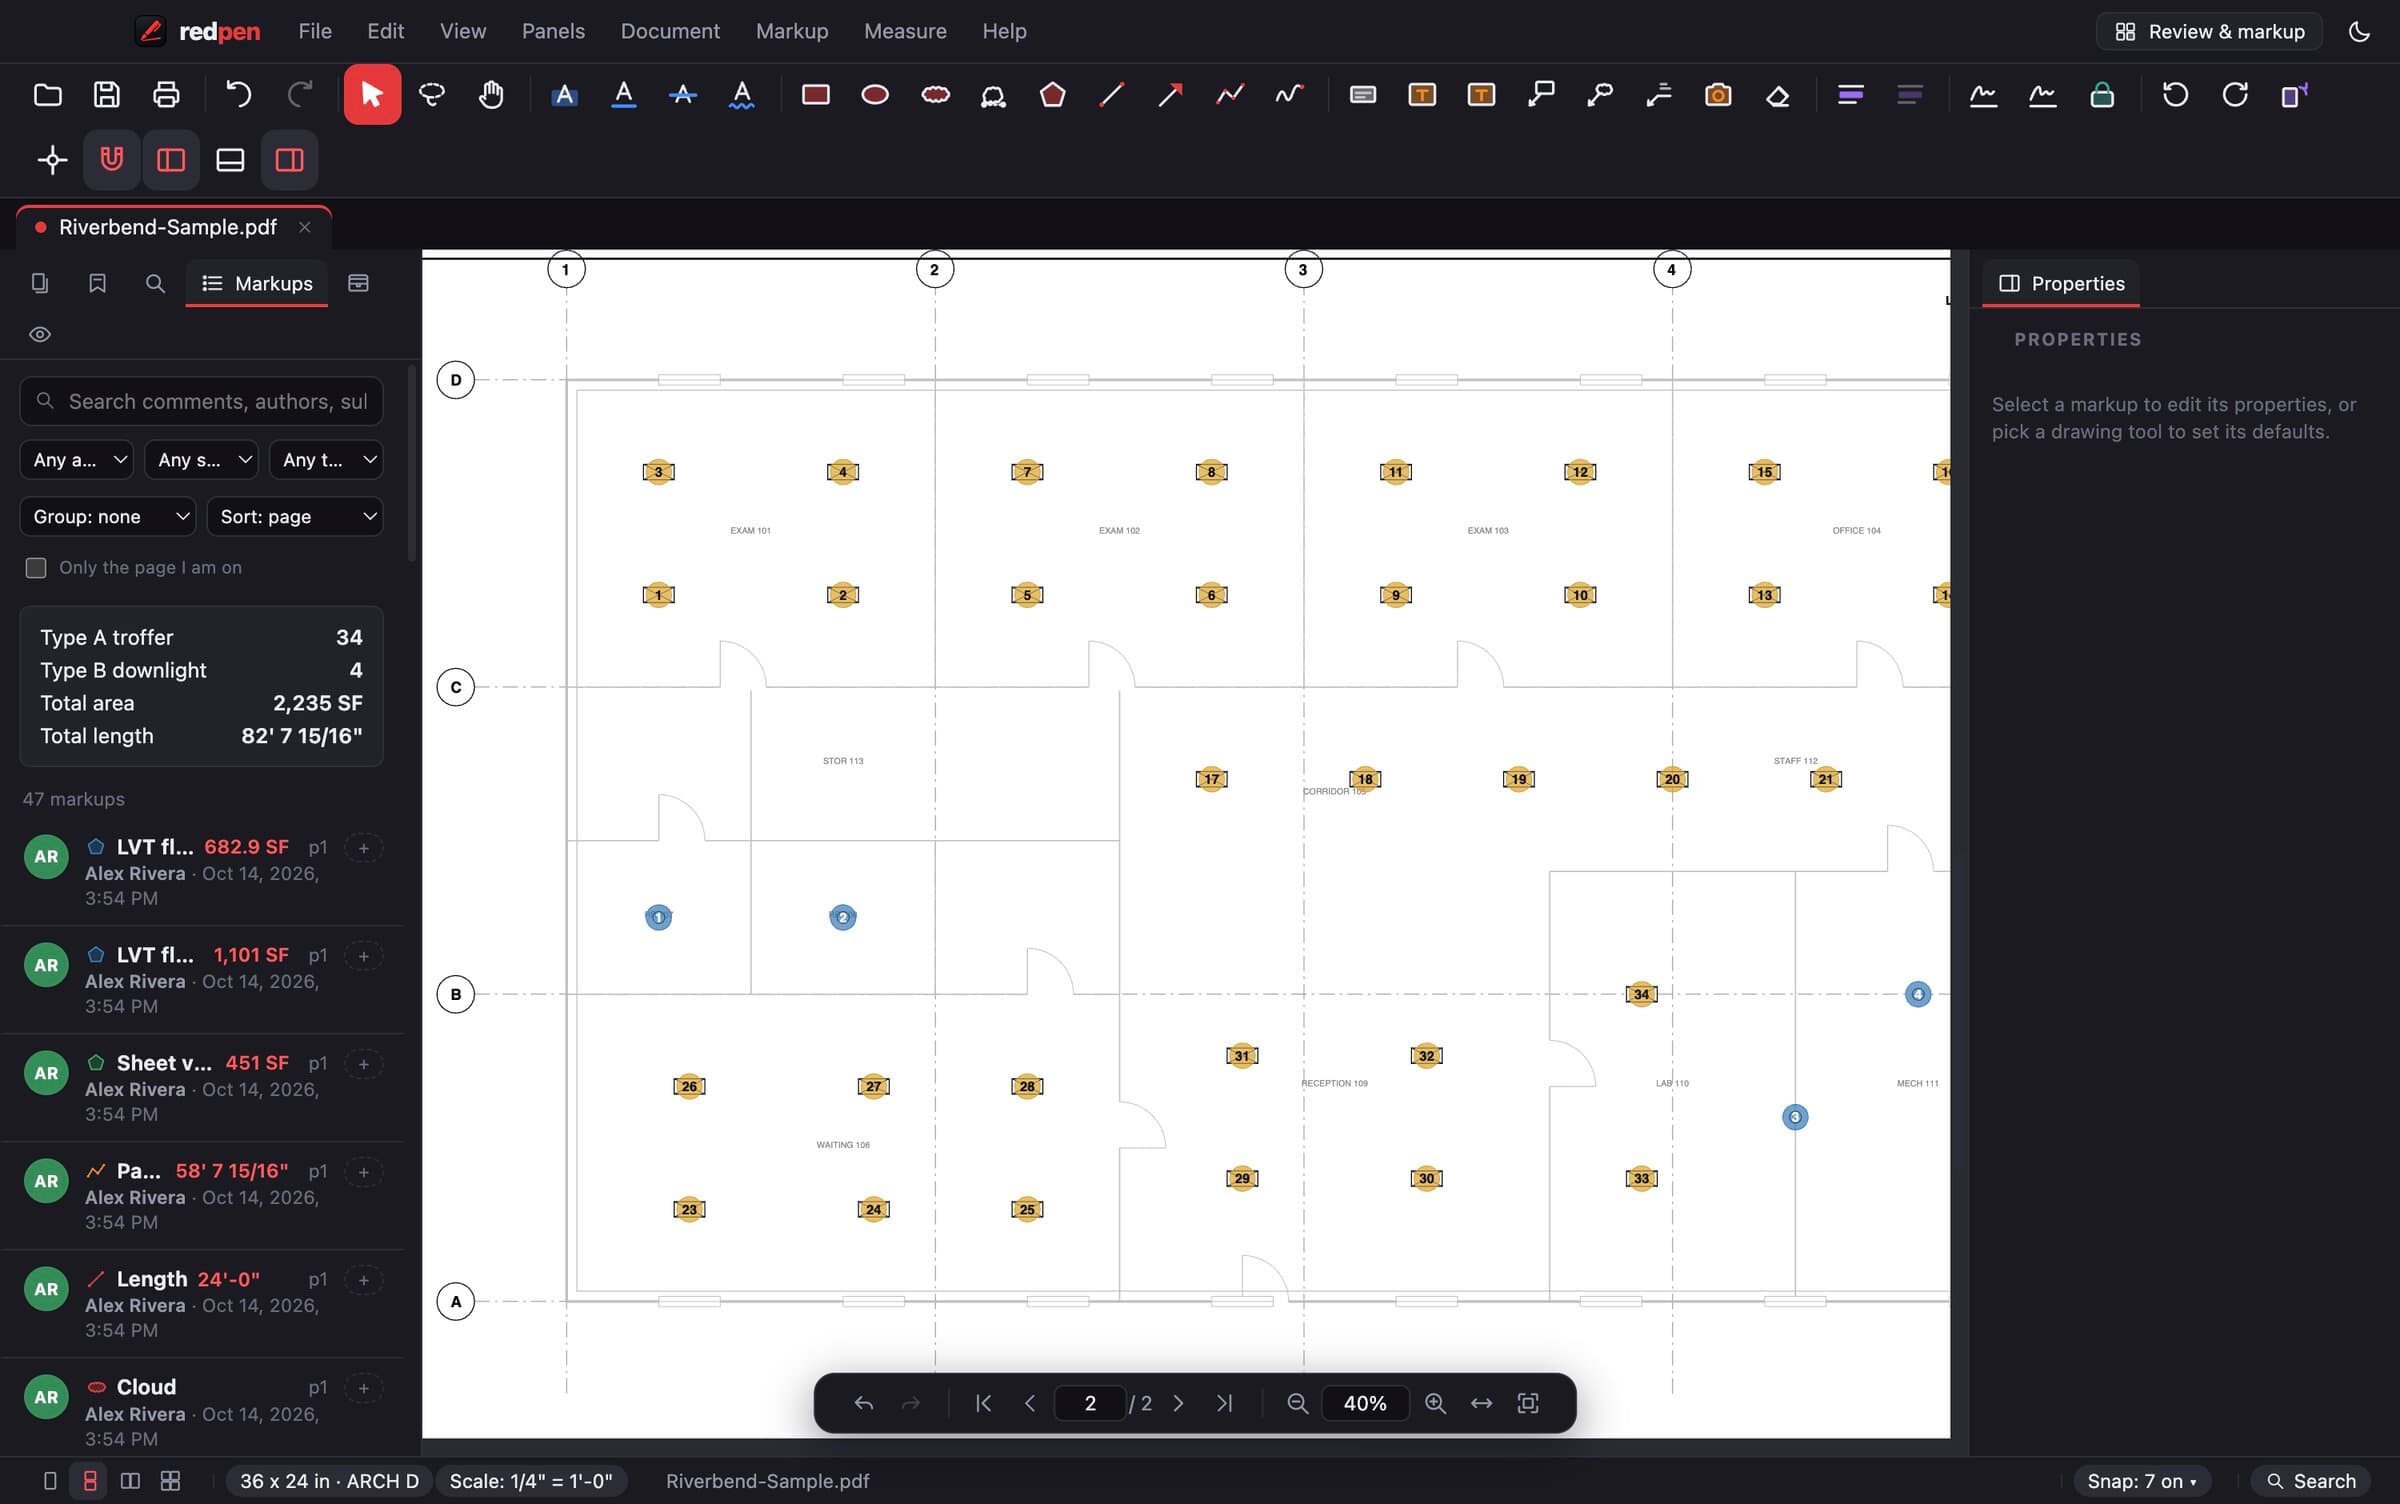Select the Strikethrough text tool
Viewport: 2400px width, 1504px height.
(683, 95)
